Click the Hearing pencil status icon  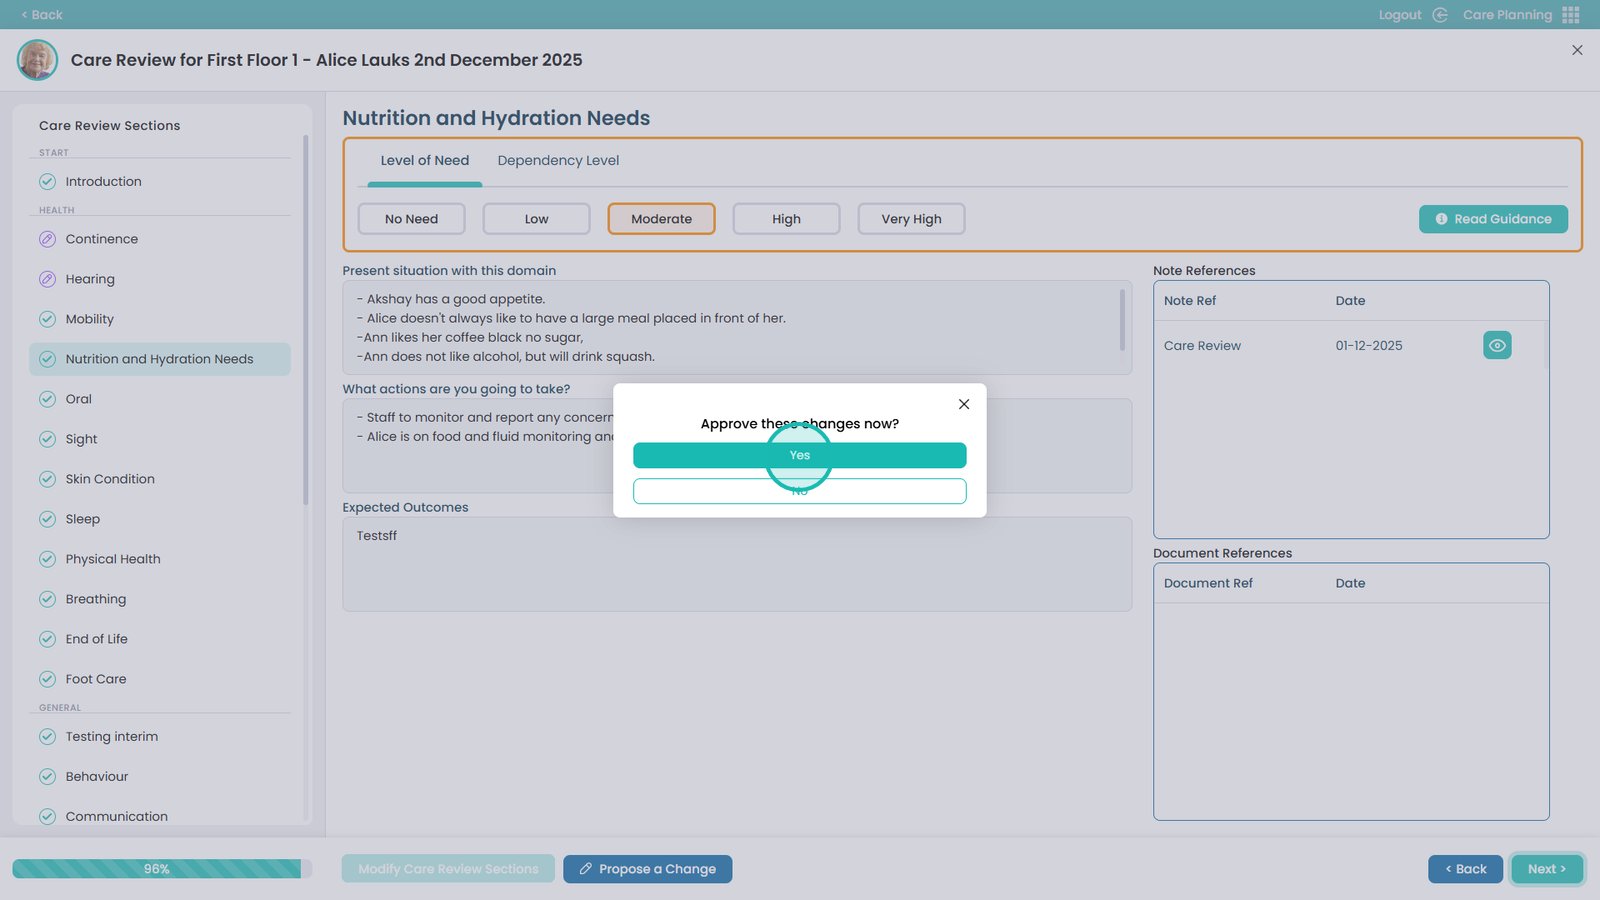click(47, 279)
